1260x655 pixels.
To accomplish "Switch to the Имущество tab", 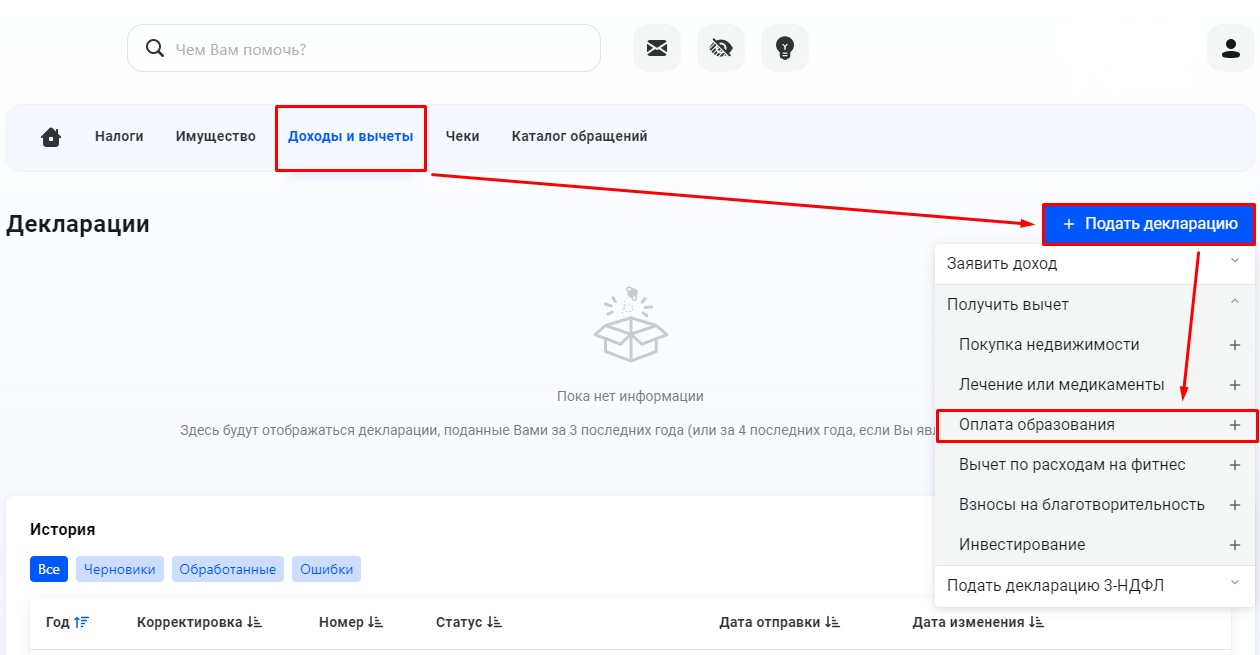I will 215,137.
